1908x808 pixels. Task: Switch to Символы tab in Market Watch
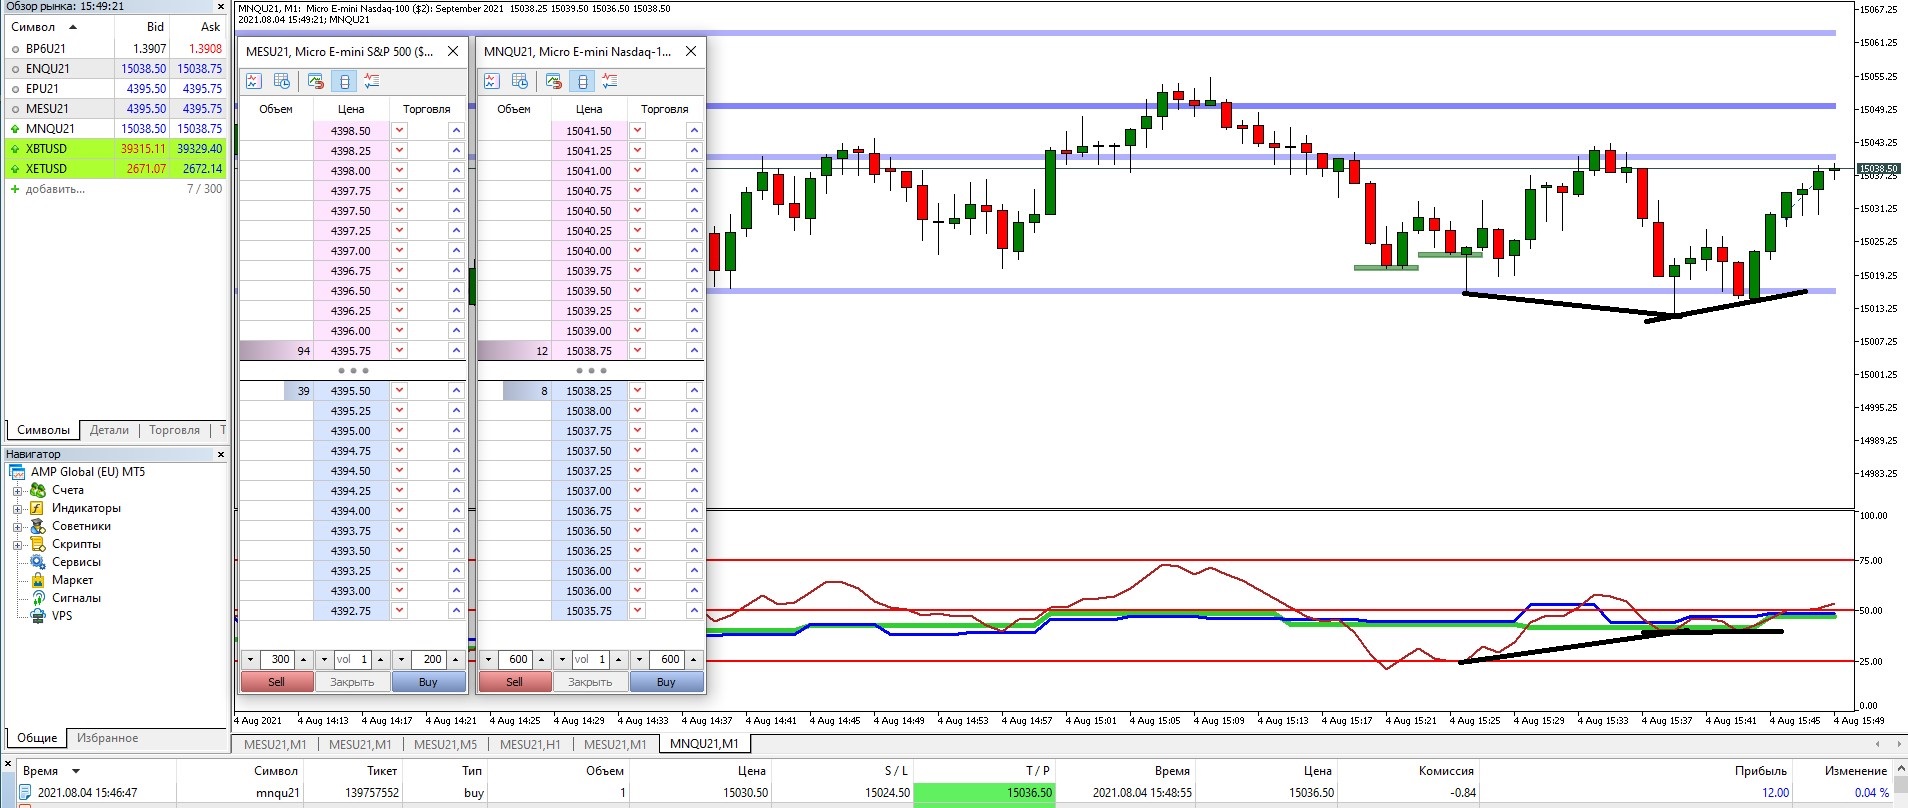coord(44,430)
